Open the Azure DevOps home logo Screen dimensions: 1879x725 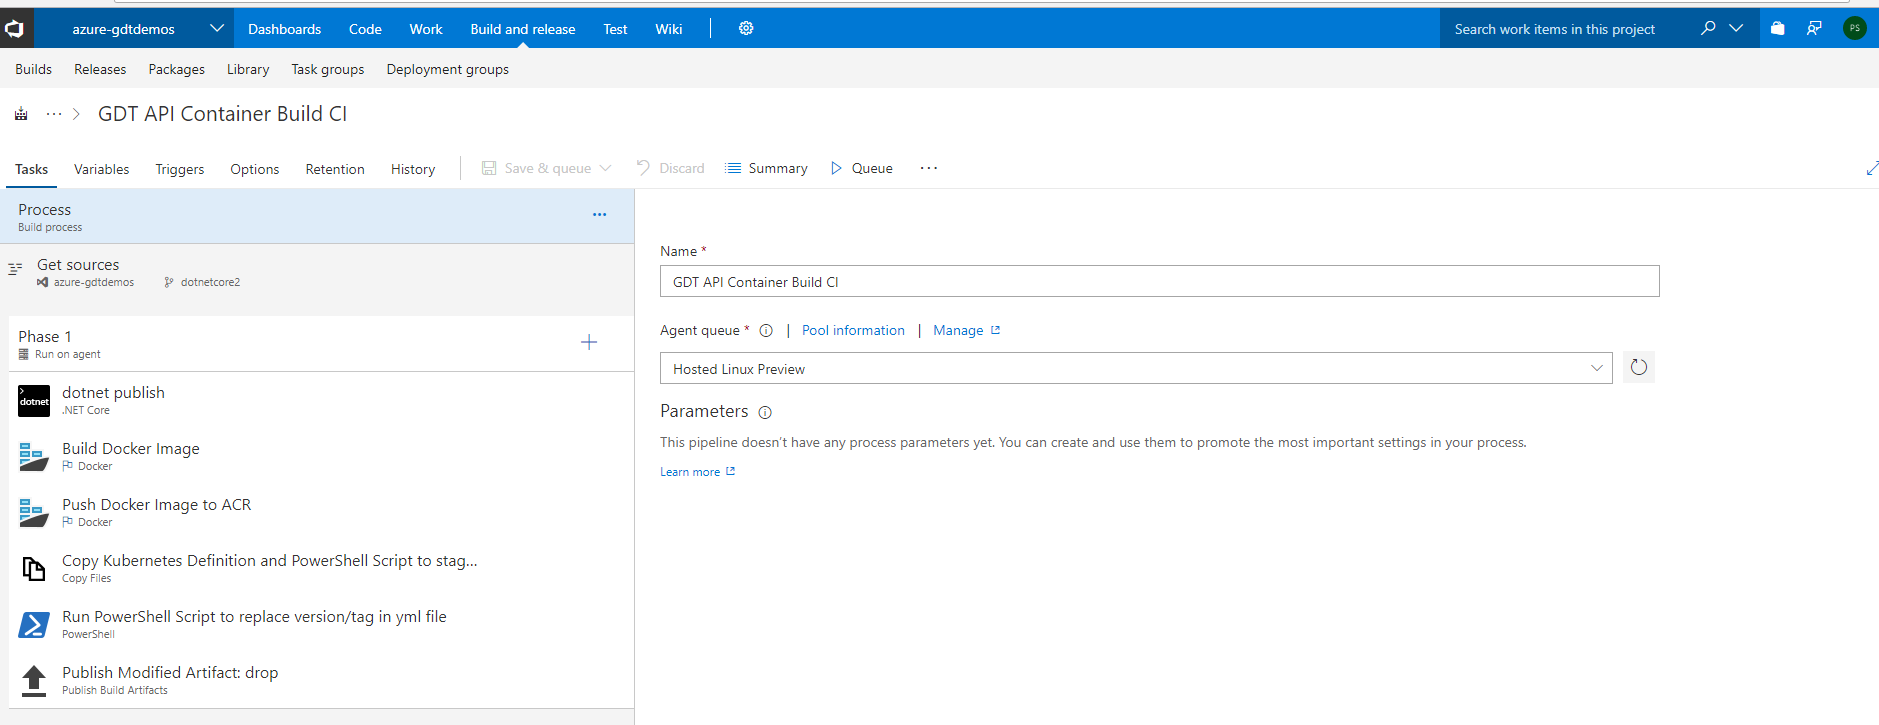pos(15,29)
